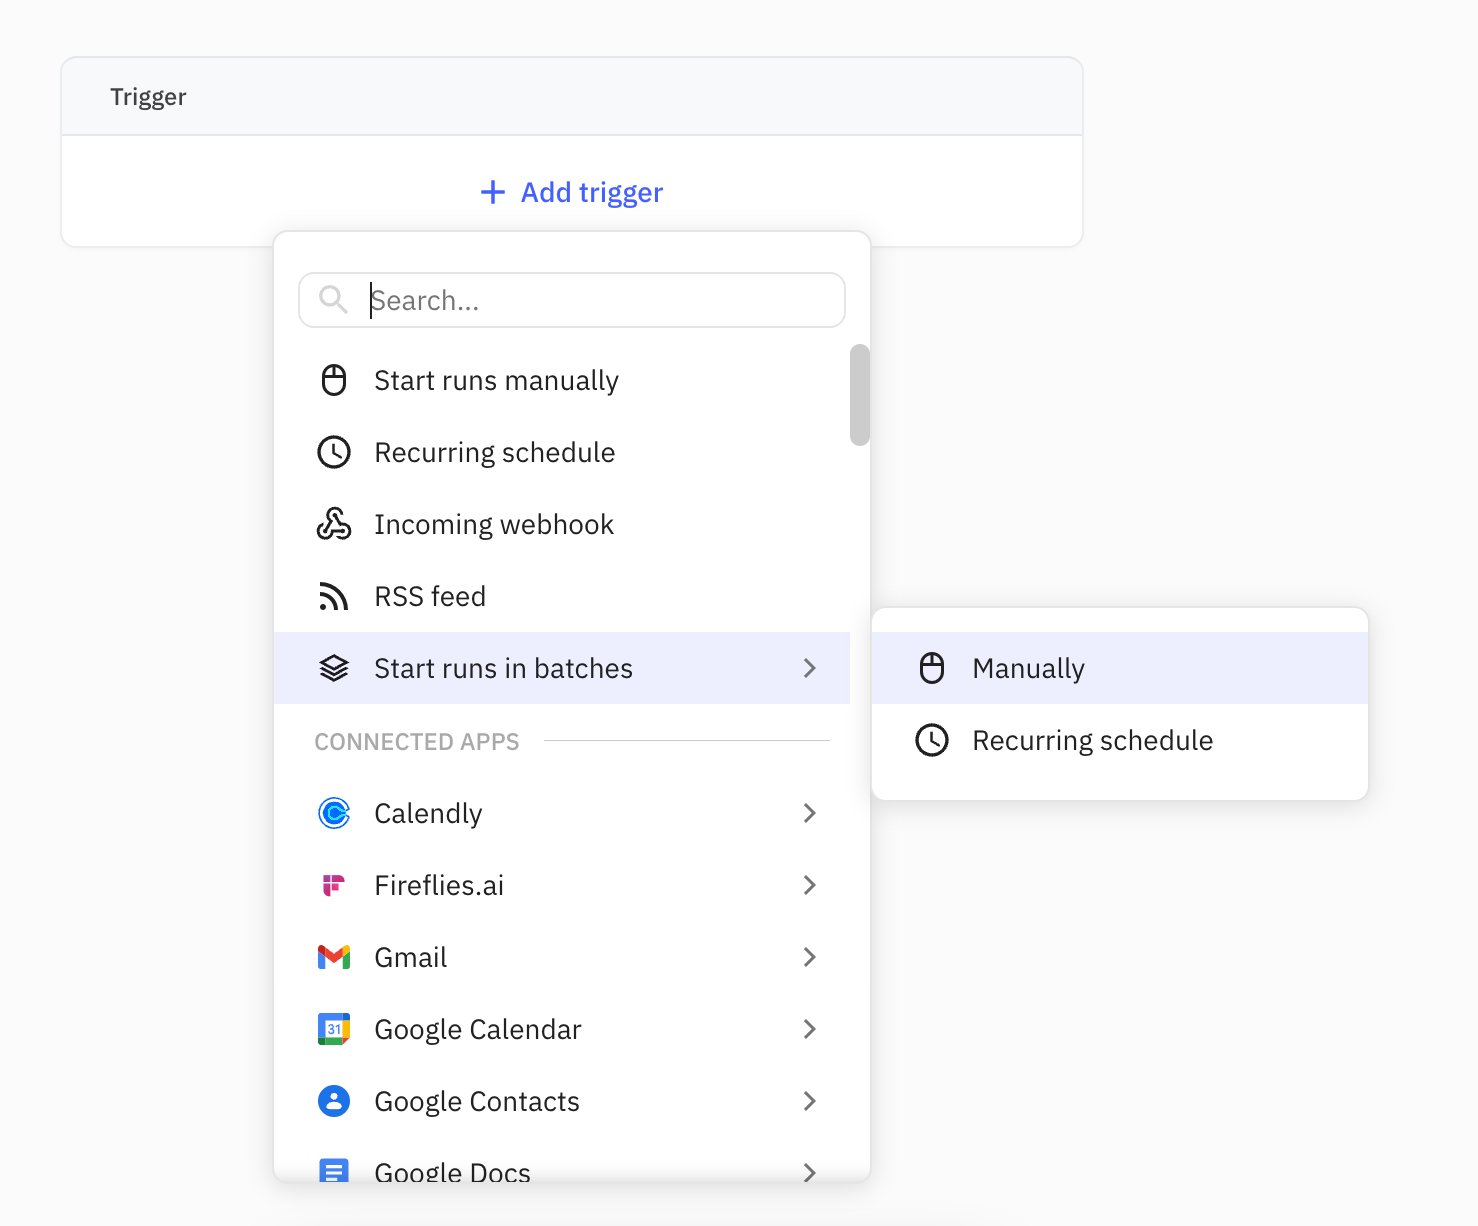Choose Recurring schedule in batches submenu
Screen dimensions: 1478x1226
tap(1092, 740)
